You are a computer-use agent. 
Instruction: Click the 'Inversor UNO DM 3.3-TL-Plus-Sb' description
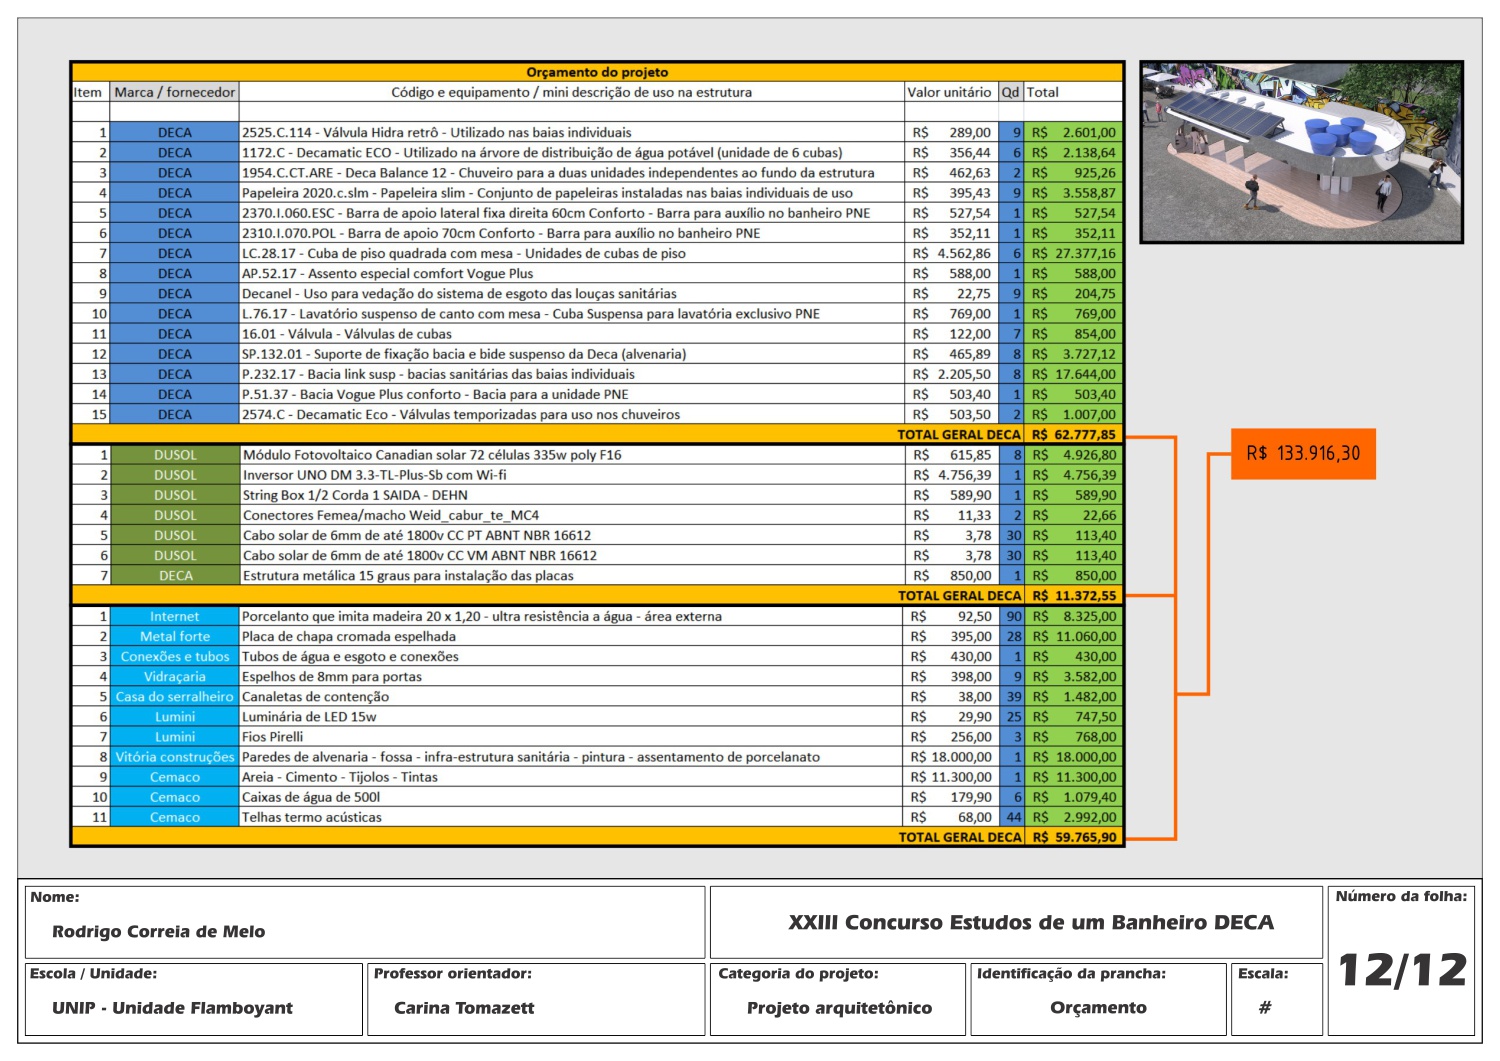[572, 475]
